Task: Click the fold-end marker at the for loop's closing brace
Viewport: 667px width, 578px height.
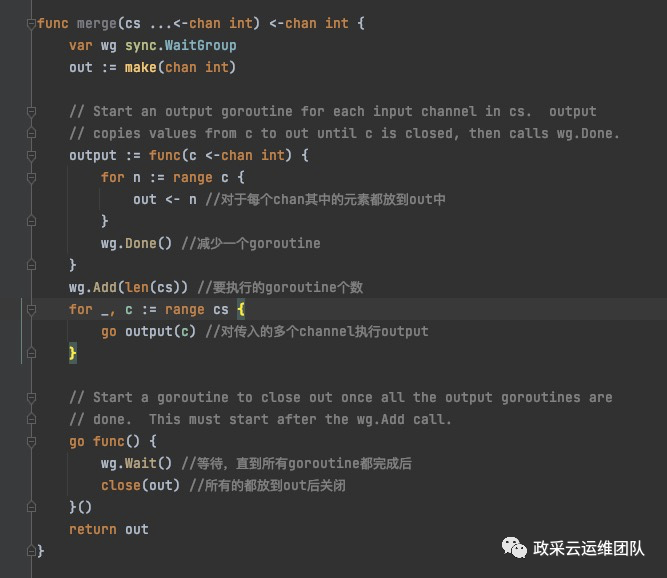Action: tap(31, 353)
